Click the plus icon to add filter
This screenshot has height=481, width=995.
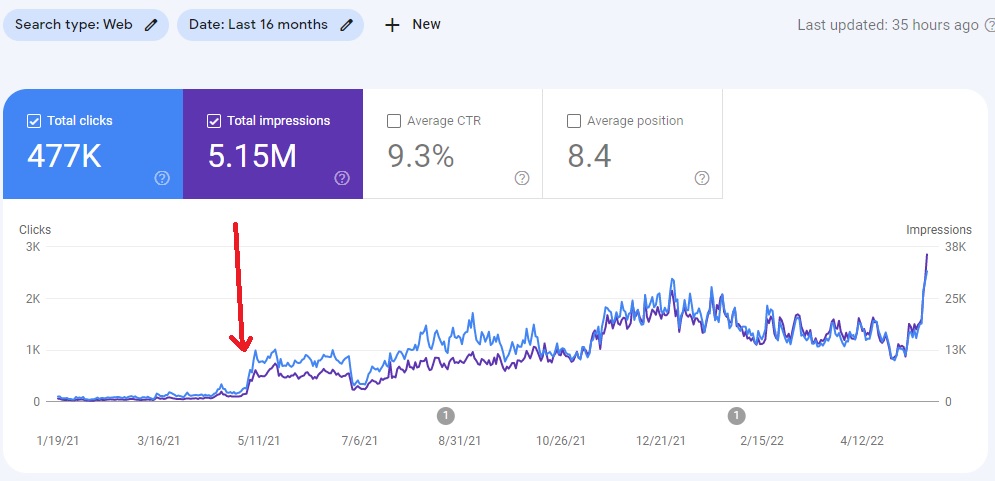pos(392,25)
